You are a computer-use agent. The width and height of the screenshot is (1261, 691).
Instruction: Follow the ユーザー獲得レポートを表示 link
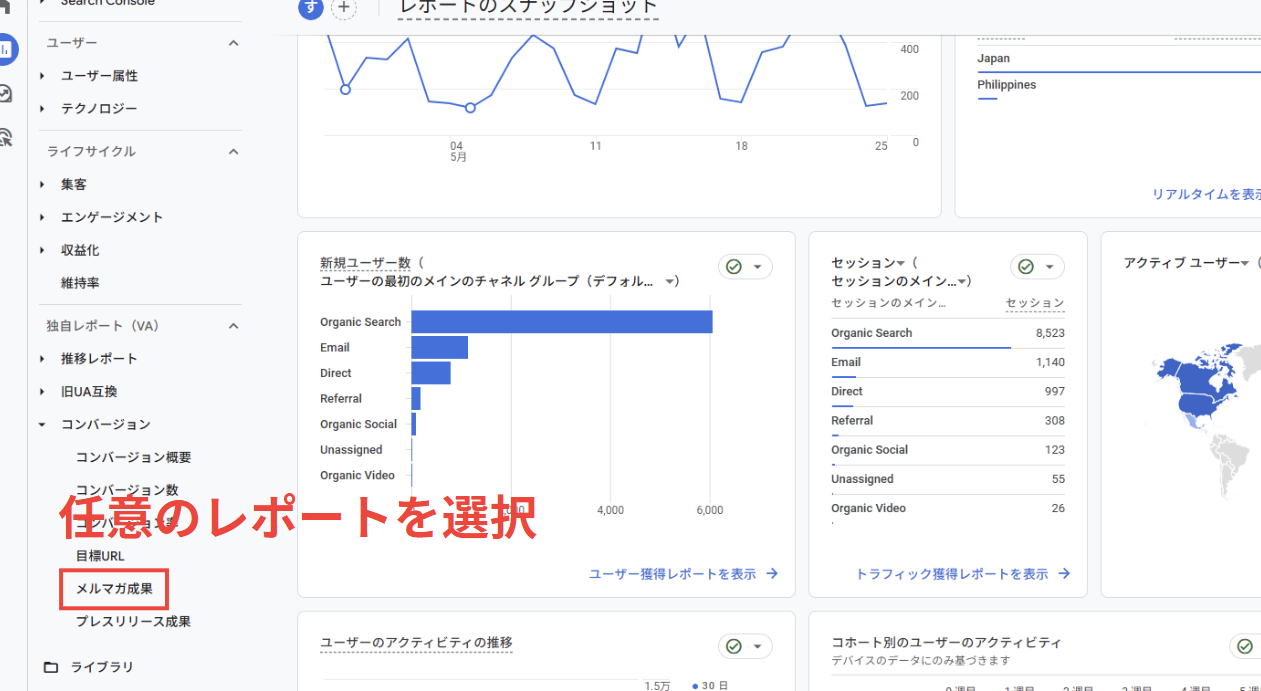[x=683, y=574]
